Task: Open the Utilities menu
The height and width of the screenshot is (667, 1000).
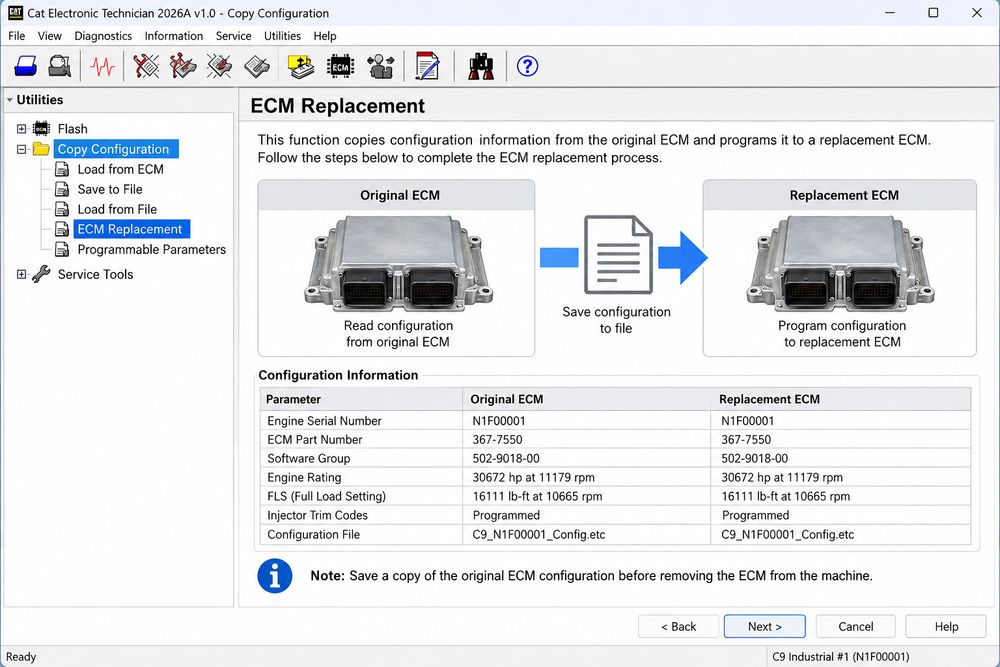Action: point(282,36)
